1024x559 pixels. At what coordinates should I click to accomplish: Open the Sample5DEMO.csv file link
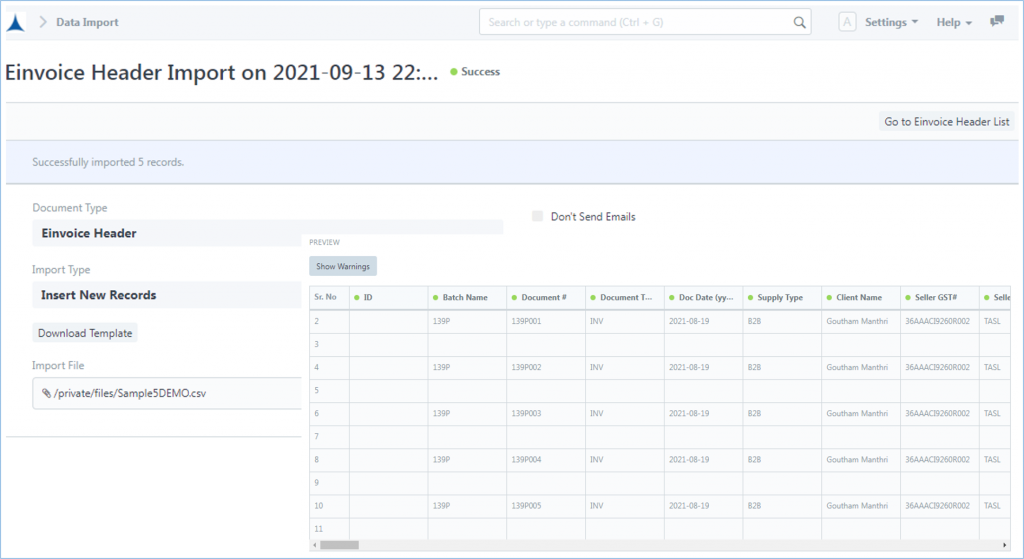[x=130, y=393]
